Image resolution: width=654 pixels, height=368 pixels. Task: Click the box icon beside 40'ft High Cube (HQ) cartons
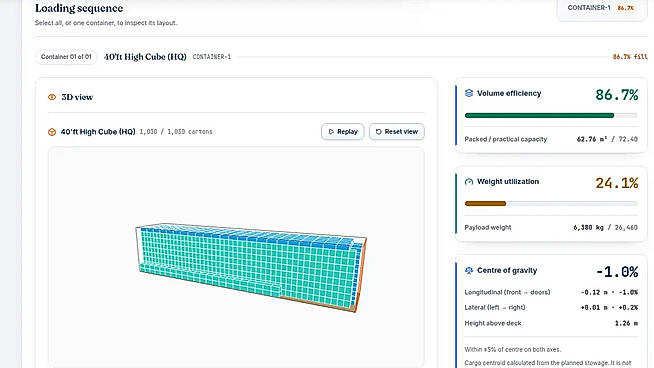tap(52, 132)
